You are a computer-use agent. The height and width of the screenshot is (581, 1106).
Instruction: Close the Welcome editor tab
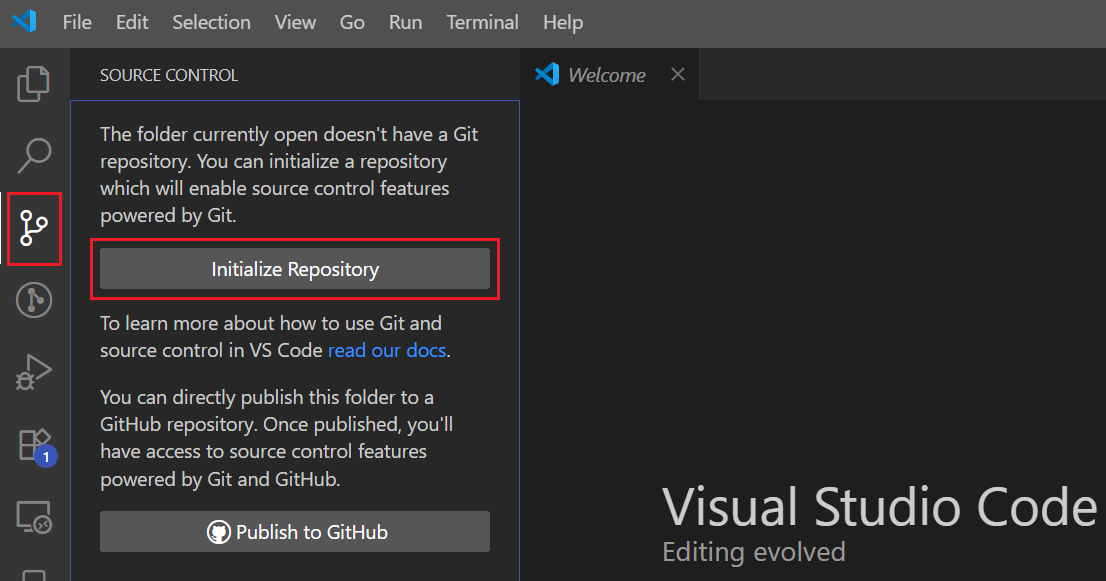678,75
